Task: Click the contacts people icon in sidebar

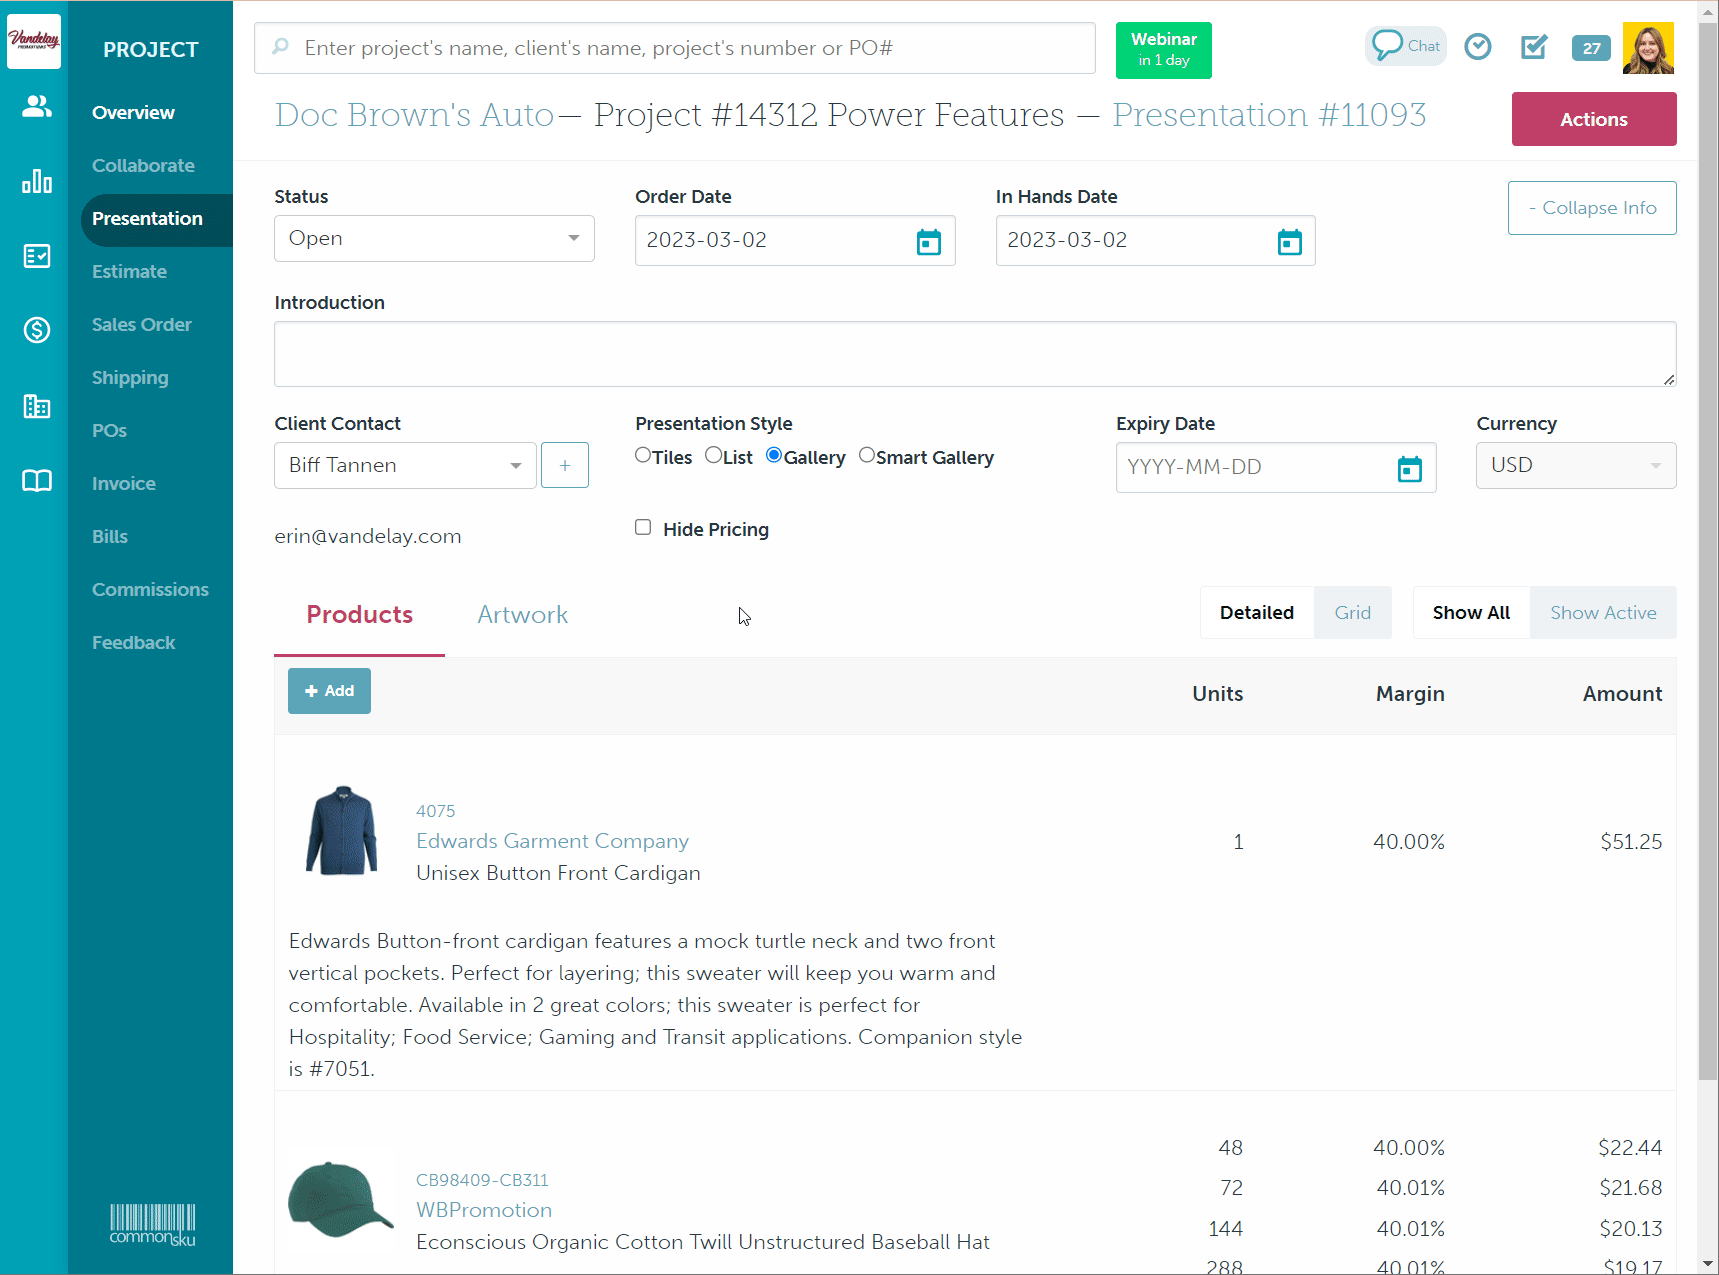Action: (36, 106)
